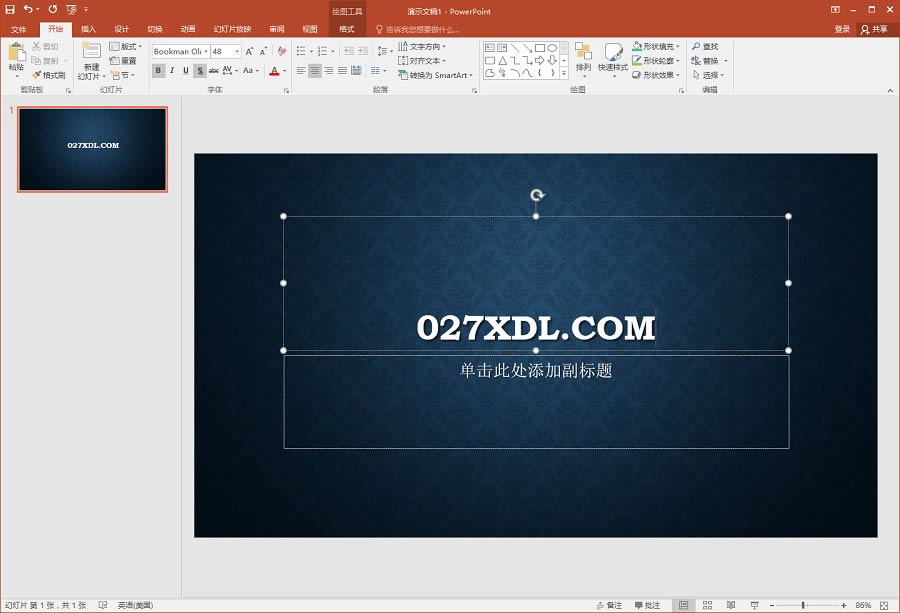The image size is (900, 613).
Task: Open the Shape Outline (形状轮廓) dropdown
Action: coord(655,61)
